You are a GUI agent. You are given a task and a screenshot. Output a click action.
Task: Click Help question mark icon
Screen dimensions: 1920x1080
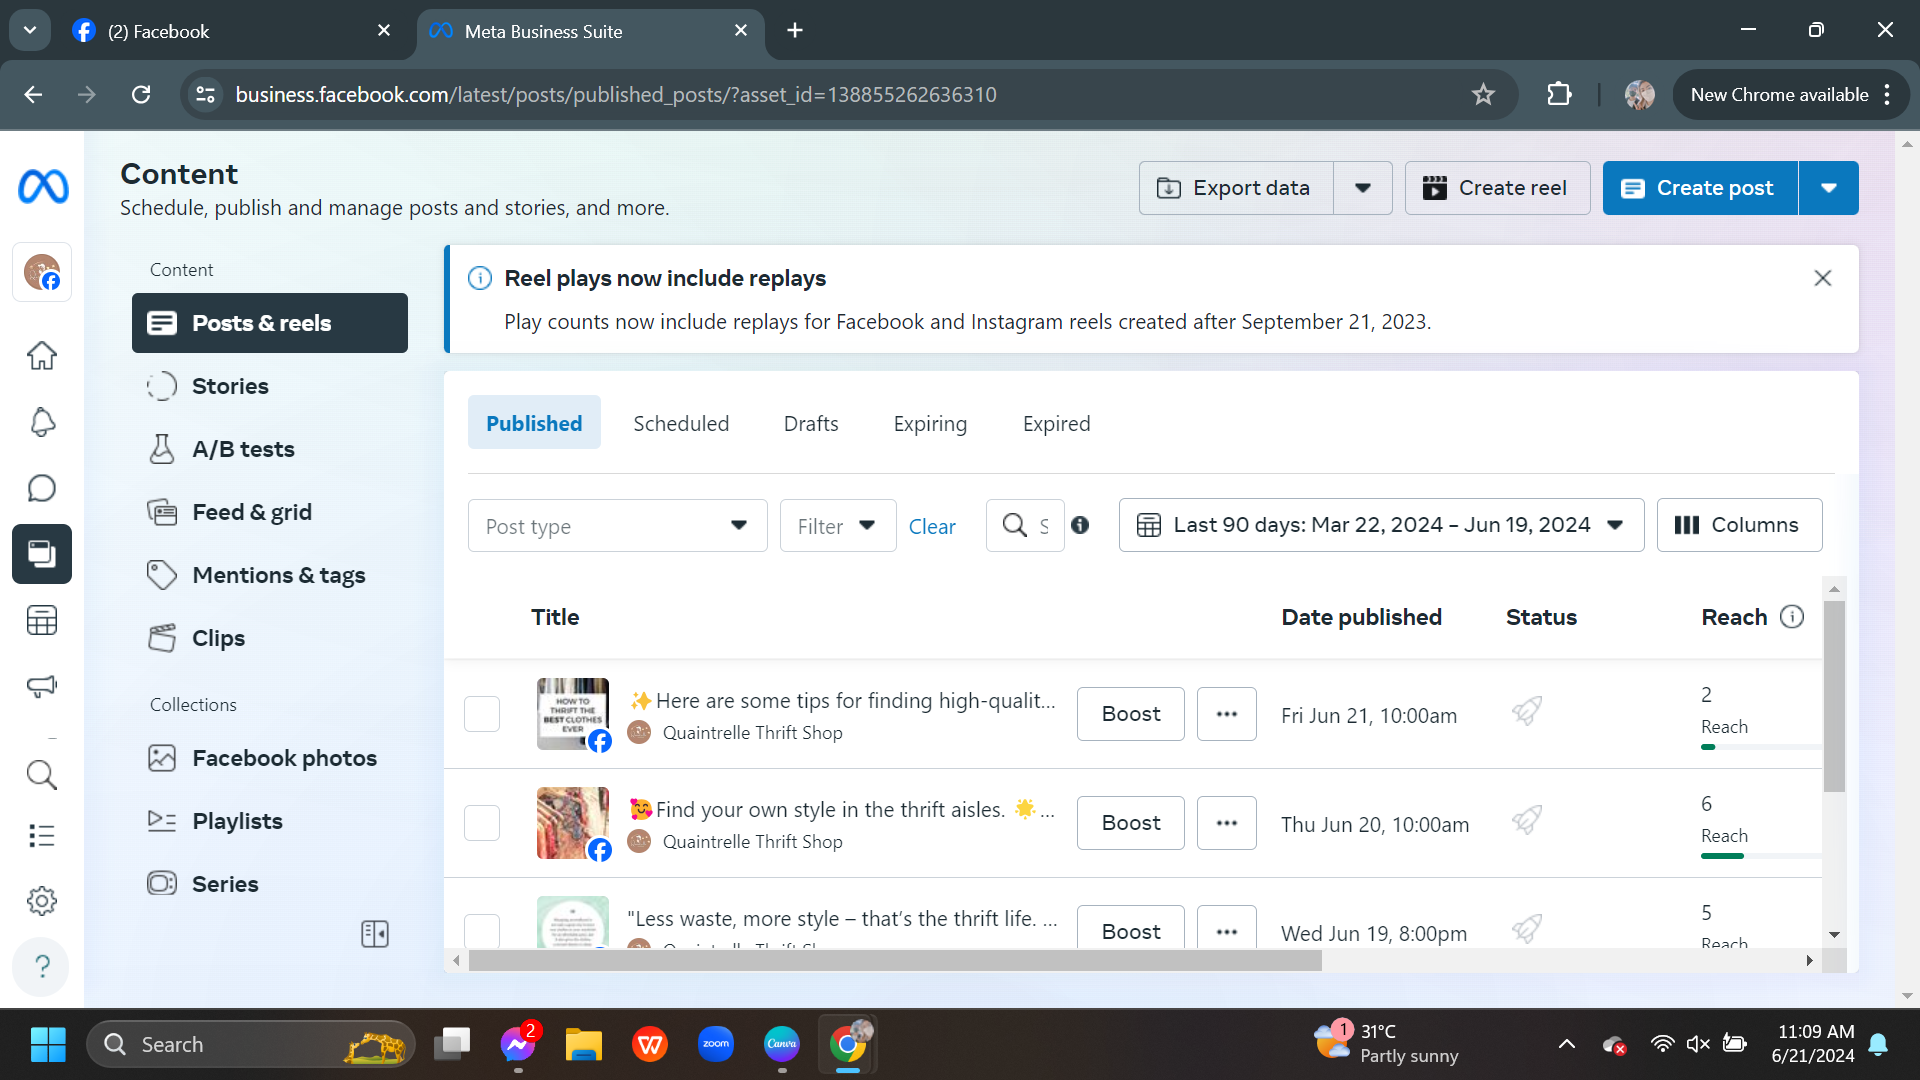tap(42, 966)
